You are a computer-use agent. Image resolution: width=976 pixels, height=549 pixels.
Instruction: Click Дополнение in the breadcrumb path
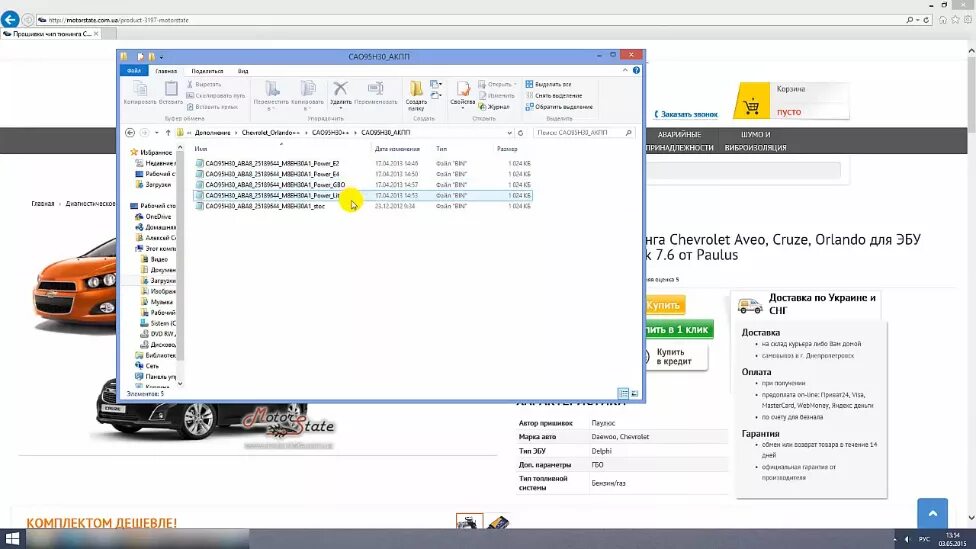212,133
